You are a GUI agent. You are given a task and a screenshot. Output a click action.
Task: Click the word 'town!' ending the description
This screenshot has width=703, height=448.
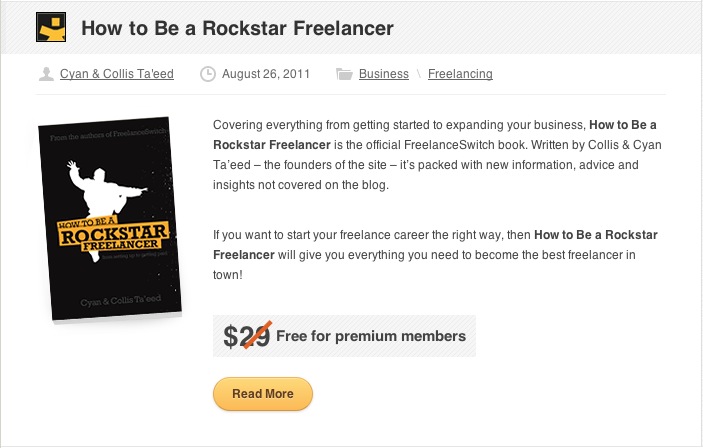click(x=228, y=274)
